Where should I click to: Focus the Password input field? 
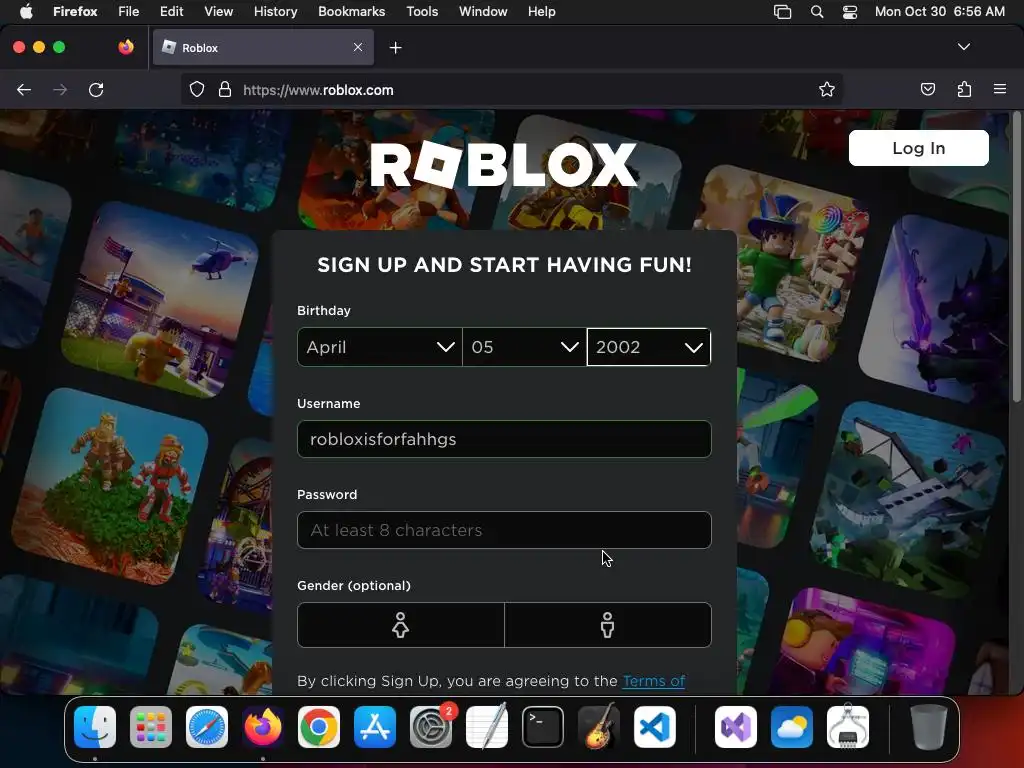point(504,530)
